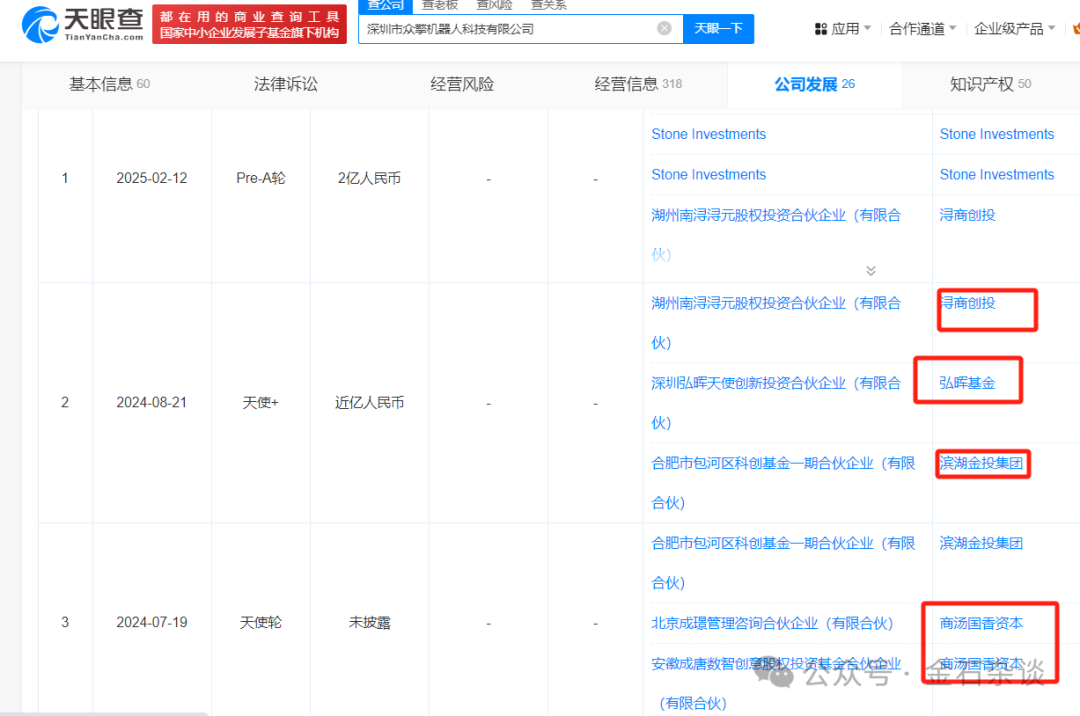Open the 合作通道 dropdown

point(922,29)
